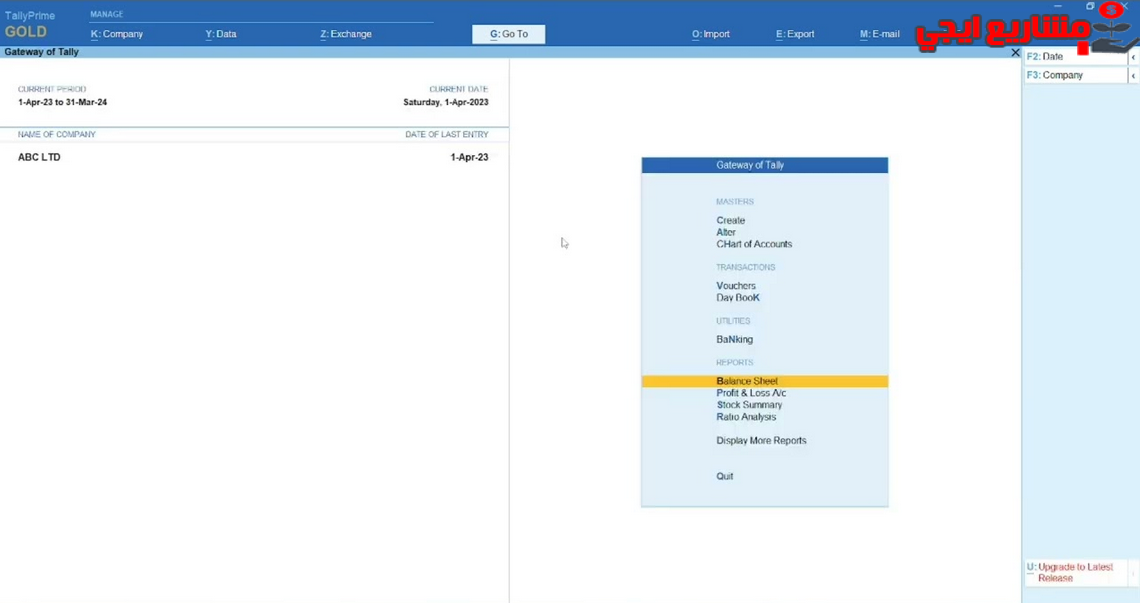
Task: Open the O: Import menu
Action: click(x=710, y=34)
